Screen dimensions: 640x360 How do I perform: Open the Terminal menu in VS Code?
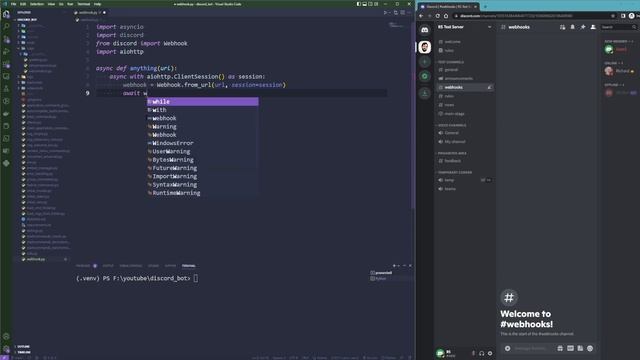[x=84, y=4]
